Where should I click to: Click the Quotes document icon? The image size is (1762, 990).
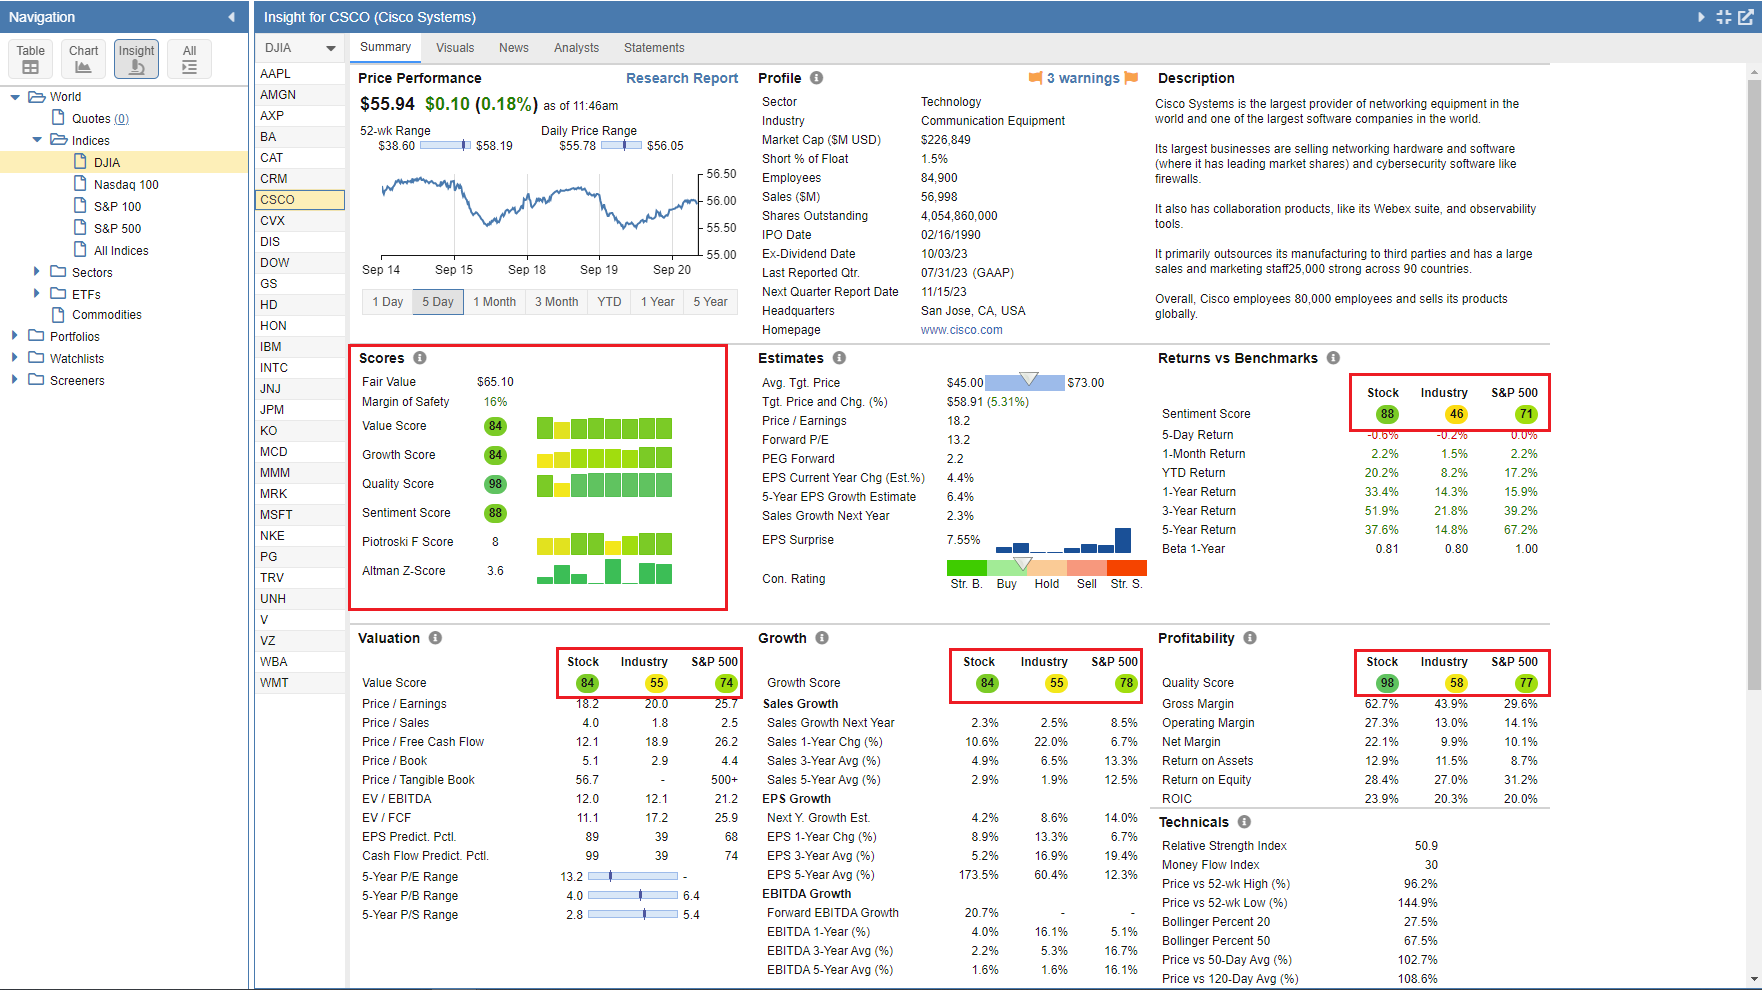[59, 118]
